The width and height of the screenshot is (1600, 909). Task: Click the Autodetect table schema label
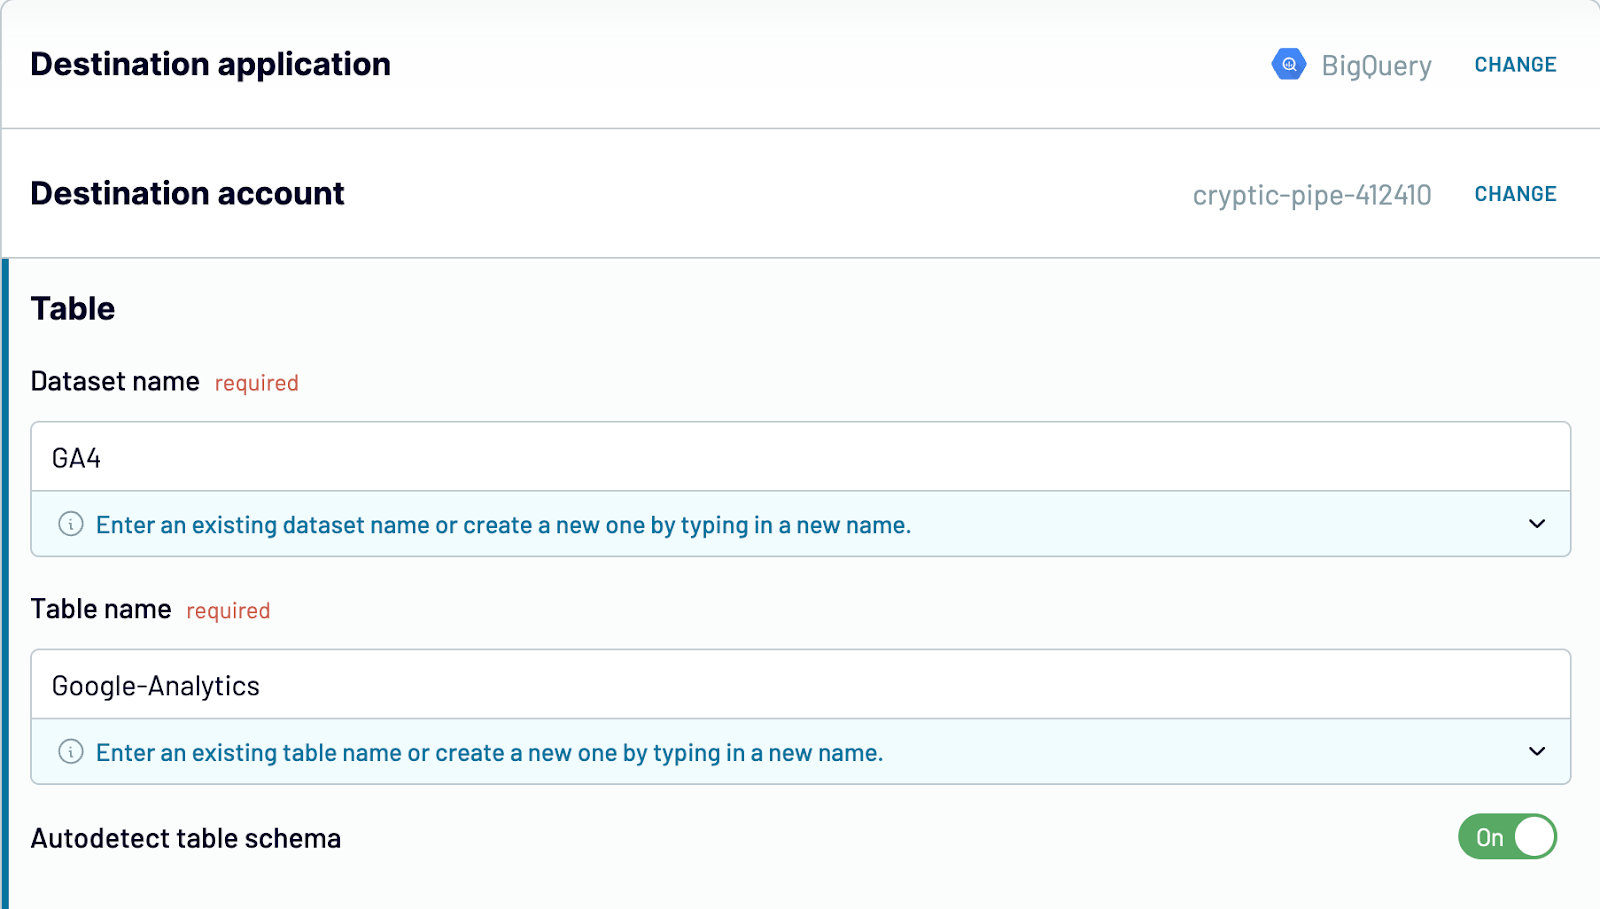(186, 838)
